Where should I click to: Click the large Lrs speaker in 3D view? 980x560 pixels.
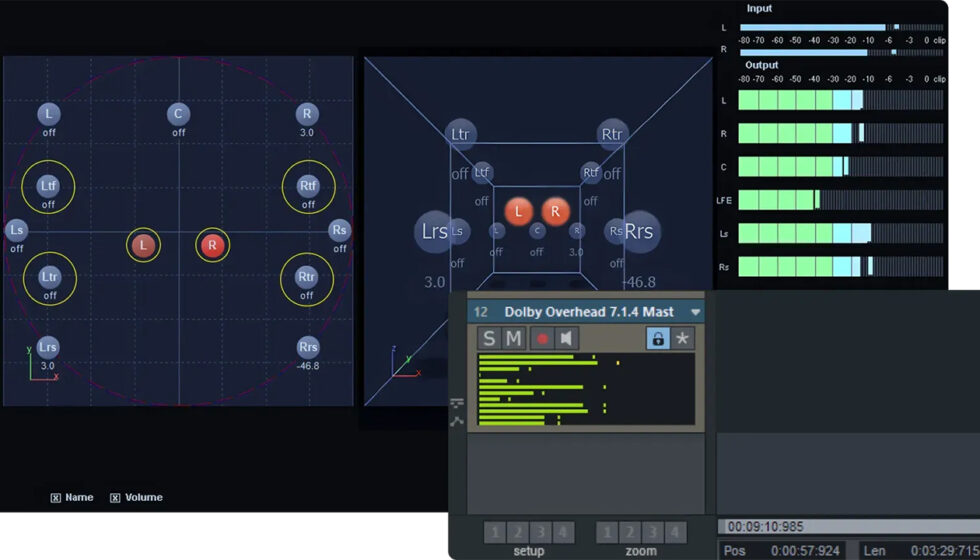[x=433, y=232]
